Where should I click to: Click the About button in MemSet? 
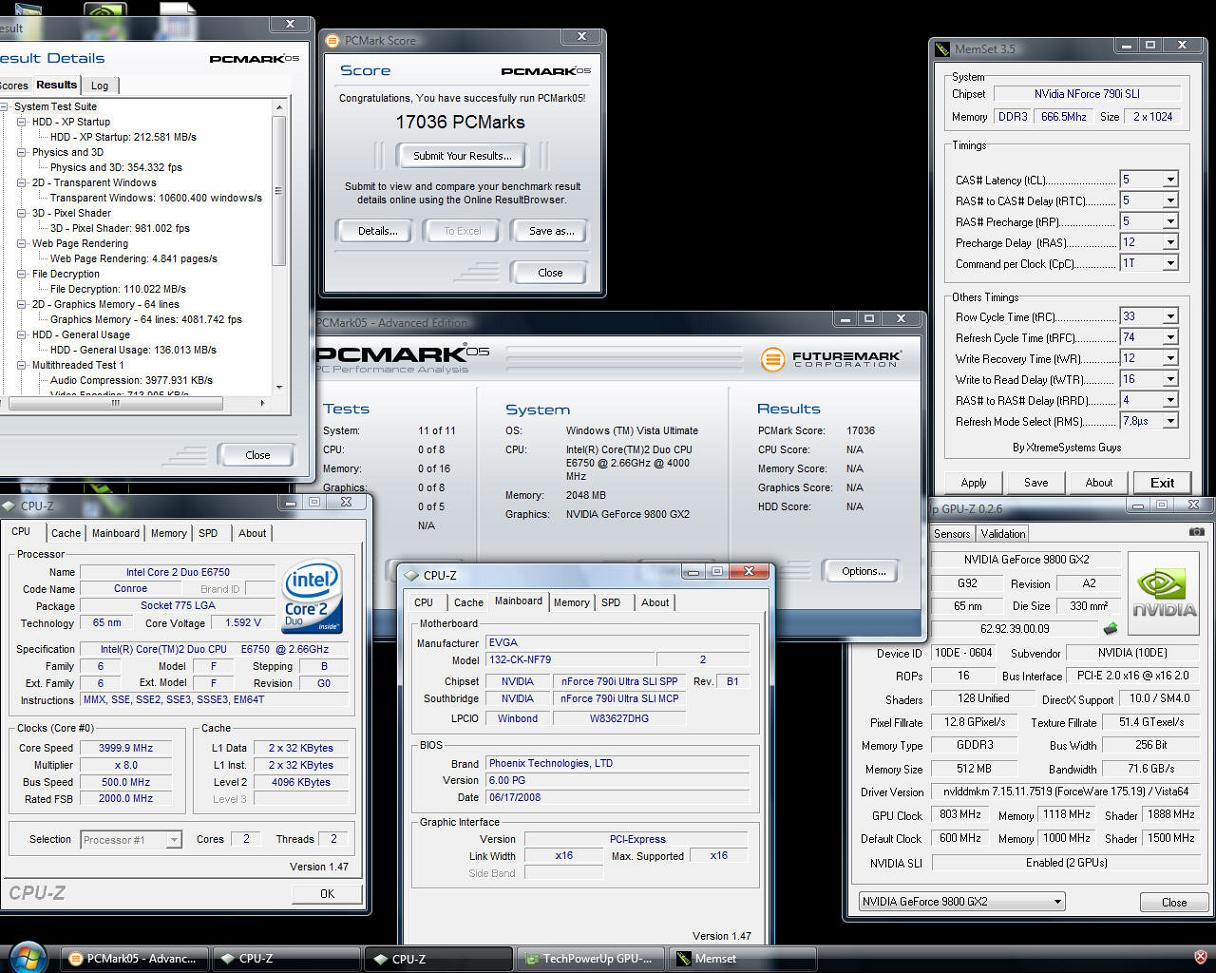pyautogui.click(x=1098, y=482)
